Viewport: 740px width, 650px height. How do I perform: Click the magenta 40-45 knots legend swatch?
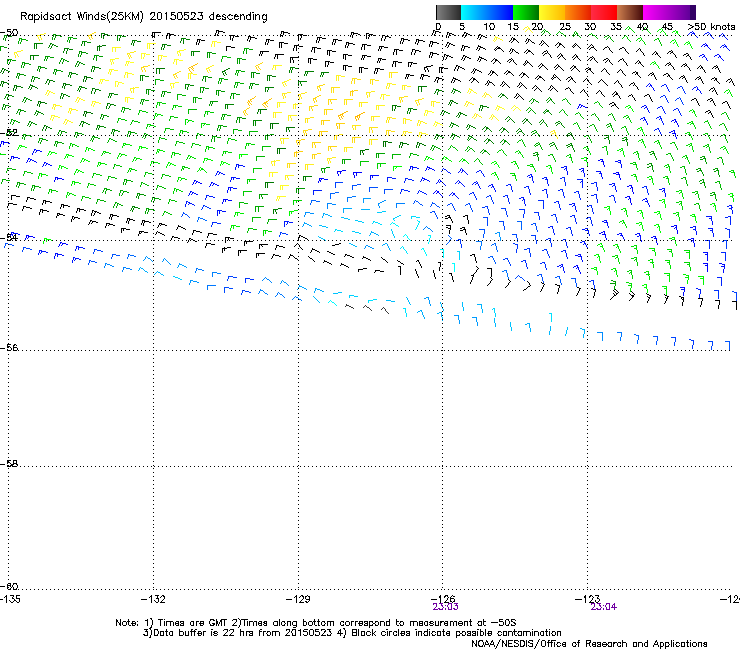(x=656, y=12)
